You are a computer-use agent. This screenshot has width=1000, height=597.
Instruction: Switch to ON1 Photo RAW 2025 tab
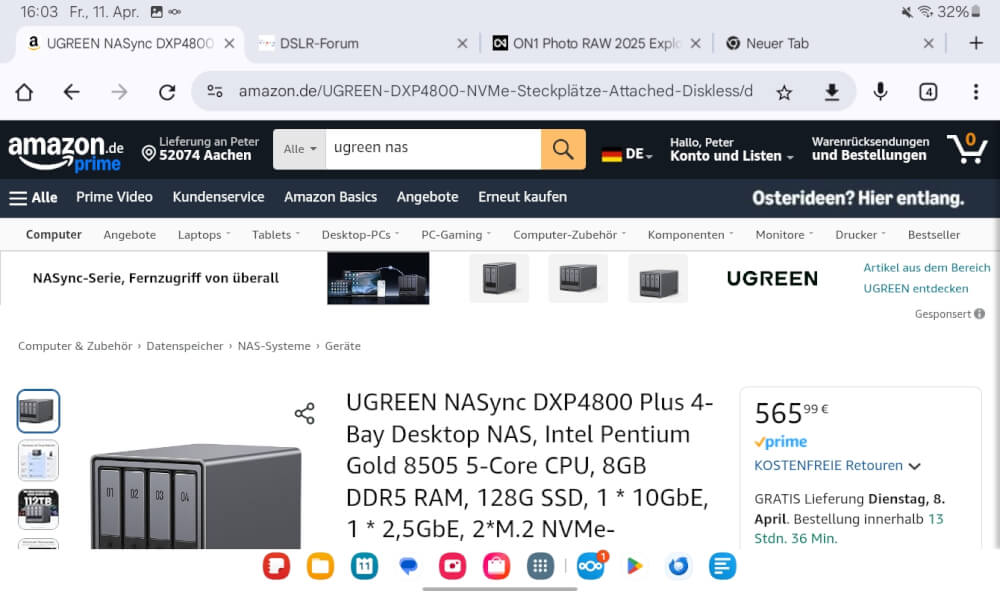point(596,43)
